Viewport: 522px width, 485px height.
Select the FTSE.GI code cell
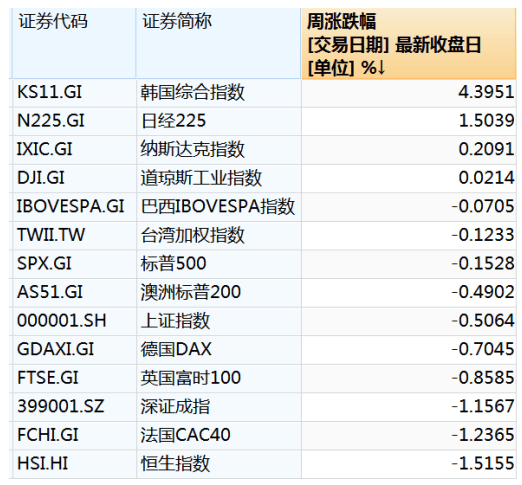pyautogui.click(x=74, y=378)
